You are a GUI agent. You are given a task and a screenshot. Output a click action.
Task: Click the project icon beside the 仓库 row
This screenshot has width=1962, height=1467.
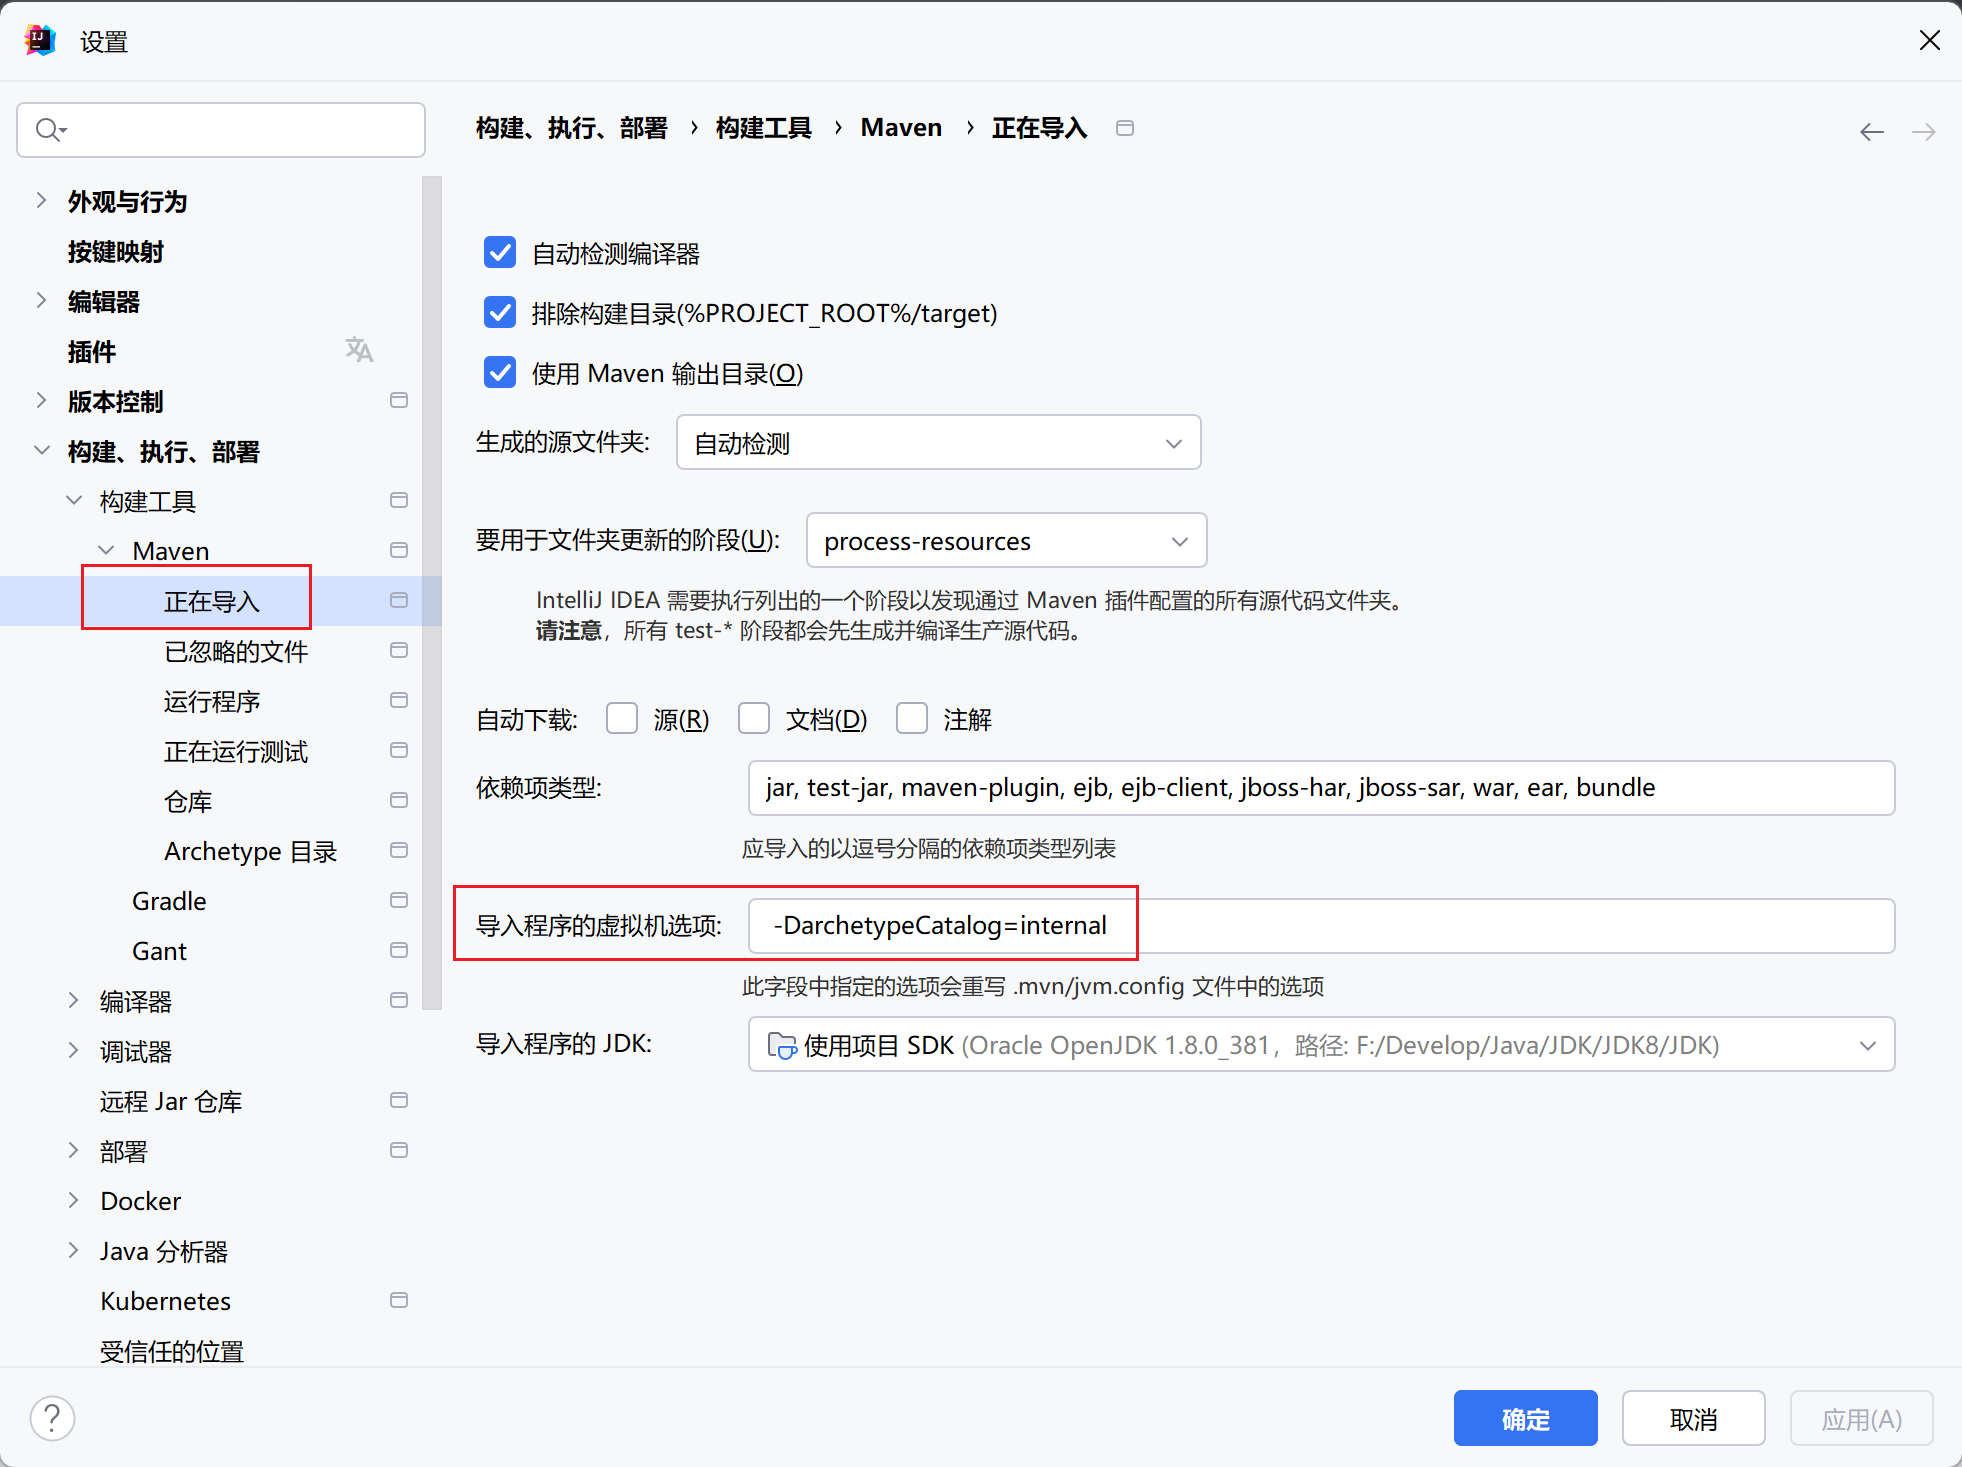399,800
